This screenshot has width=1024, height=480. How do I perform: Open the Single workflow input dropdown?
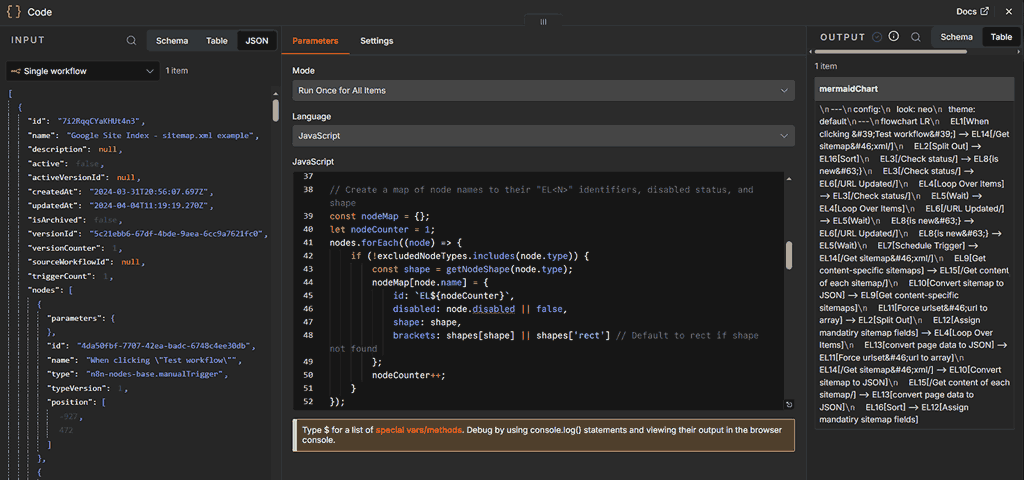tap(82, 71)
